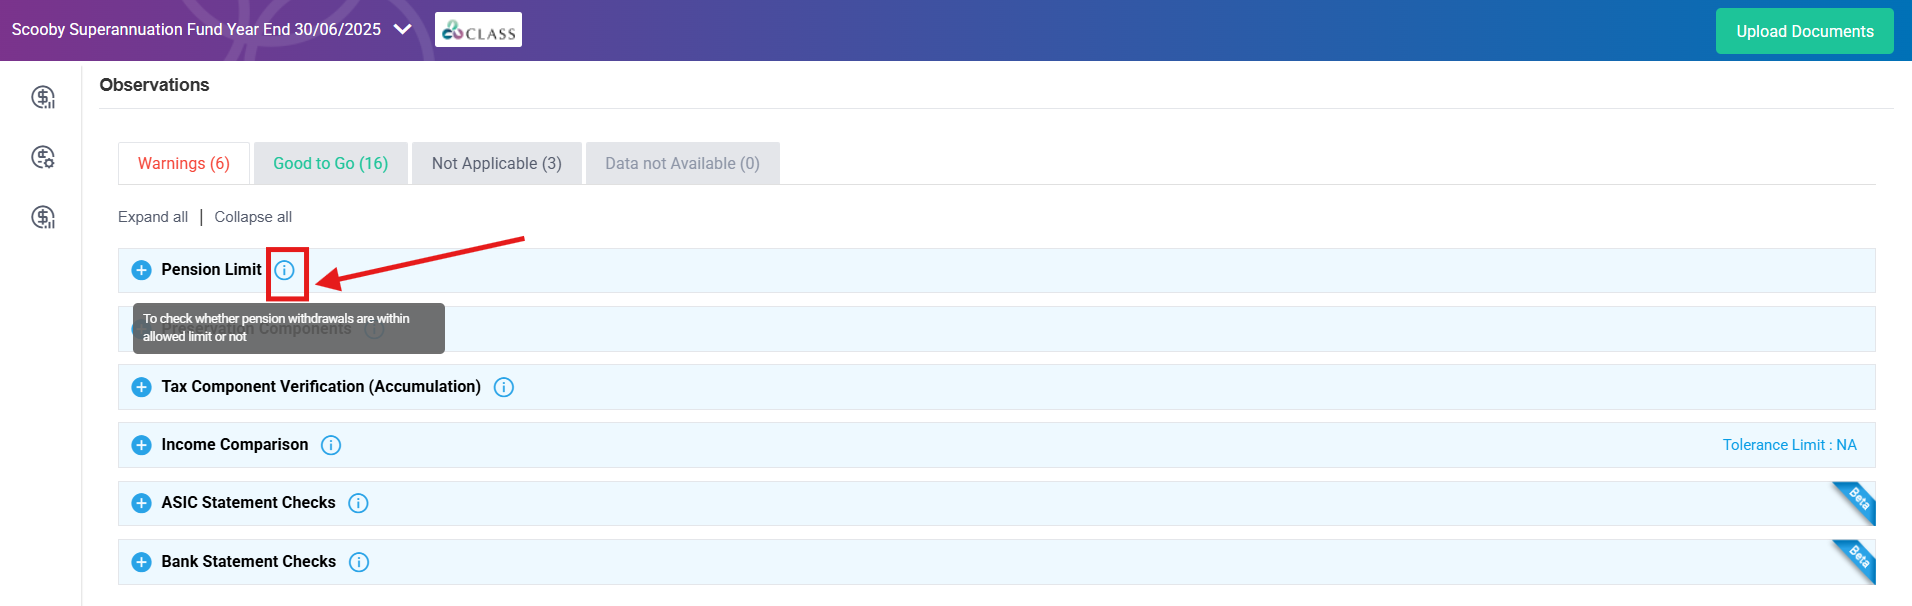Click the ASIC Statement Checks label
The height and width of the screenshot is (606, 1912).
pyautogui.click(x=248, y=503)
